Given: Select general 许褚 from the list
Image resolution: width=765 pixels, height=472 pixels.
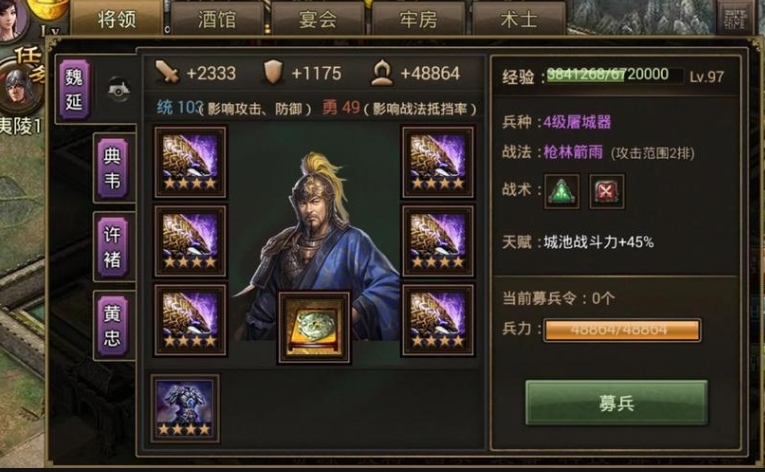Looking at the screenshot, I should [x=113, y=247].
